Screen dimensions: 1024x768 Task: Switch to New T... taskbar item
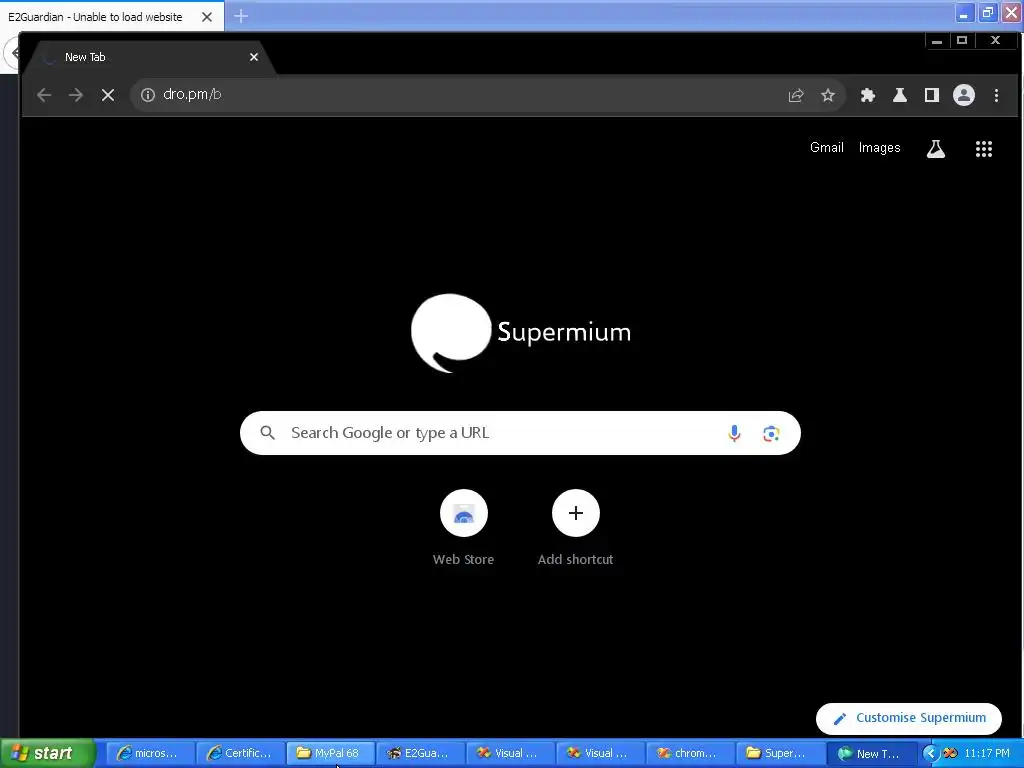[870, 753]
